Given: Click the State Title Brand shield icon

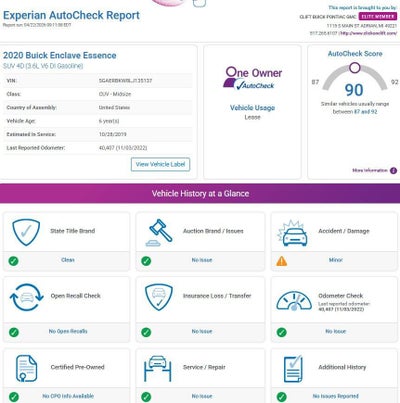Looking at the screenshot, I should 26,232.
